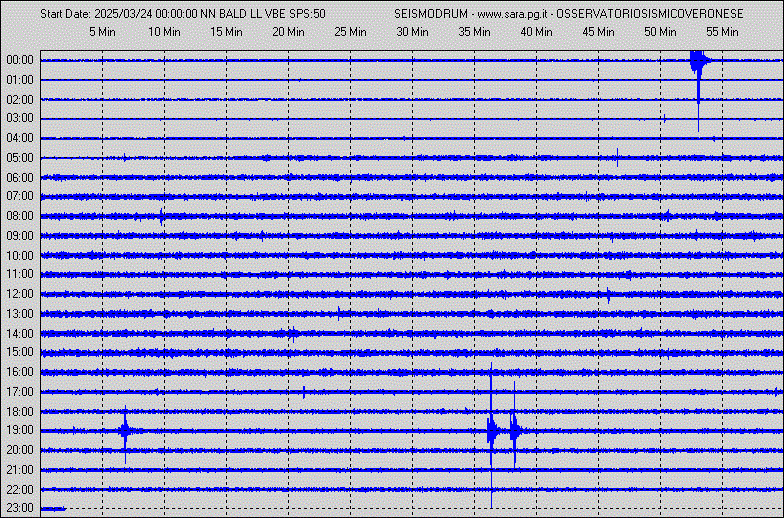Screen dimensions: 784x518
Task: Click the 23:00 hour row label
Action: pos(20,508)
